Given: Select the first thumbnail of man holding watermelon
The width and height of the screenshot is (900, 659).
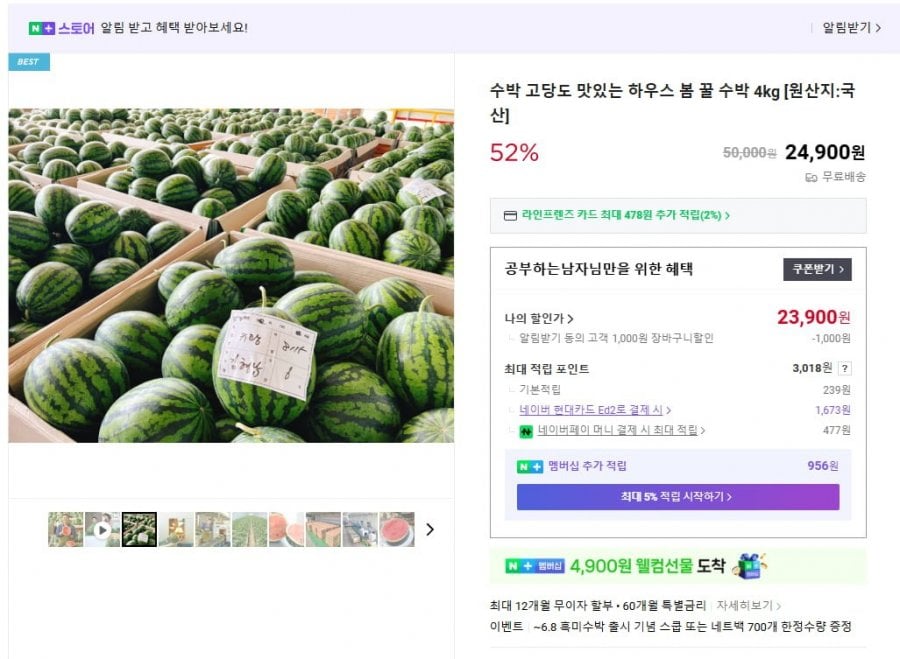Looking at the screenshot, I should pyautogui.click(x=65, y=529).
